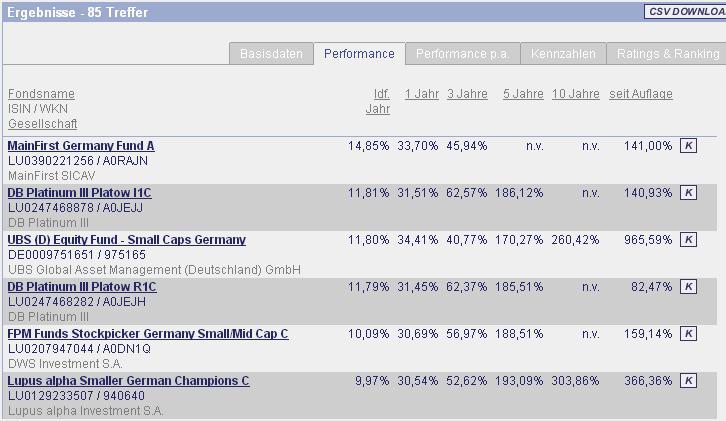The height and width of the screenshot is (421, 726).
Task: Open Lupus alpha Smaller German Champions C
Action: [128, 381]
